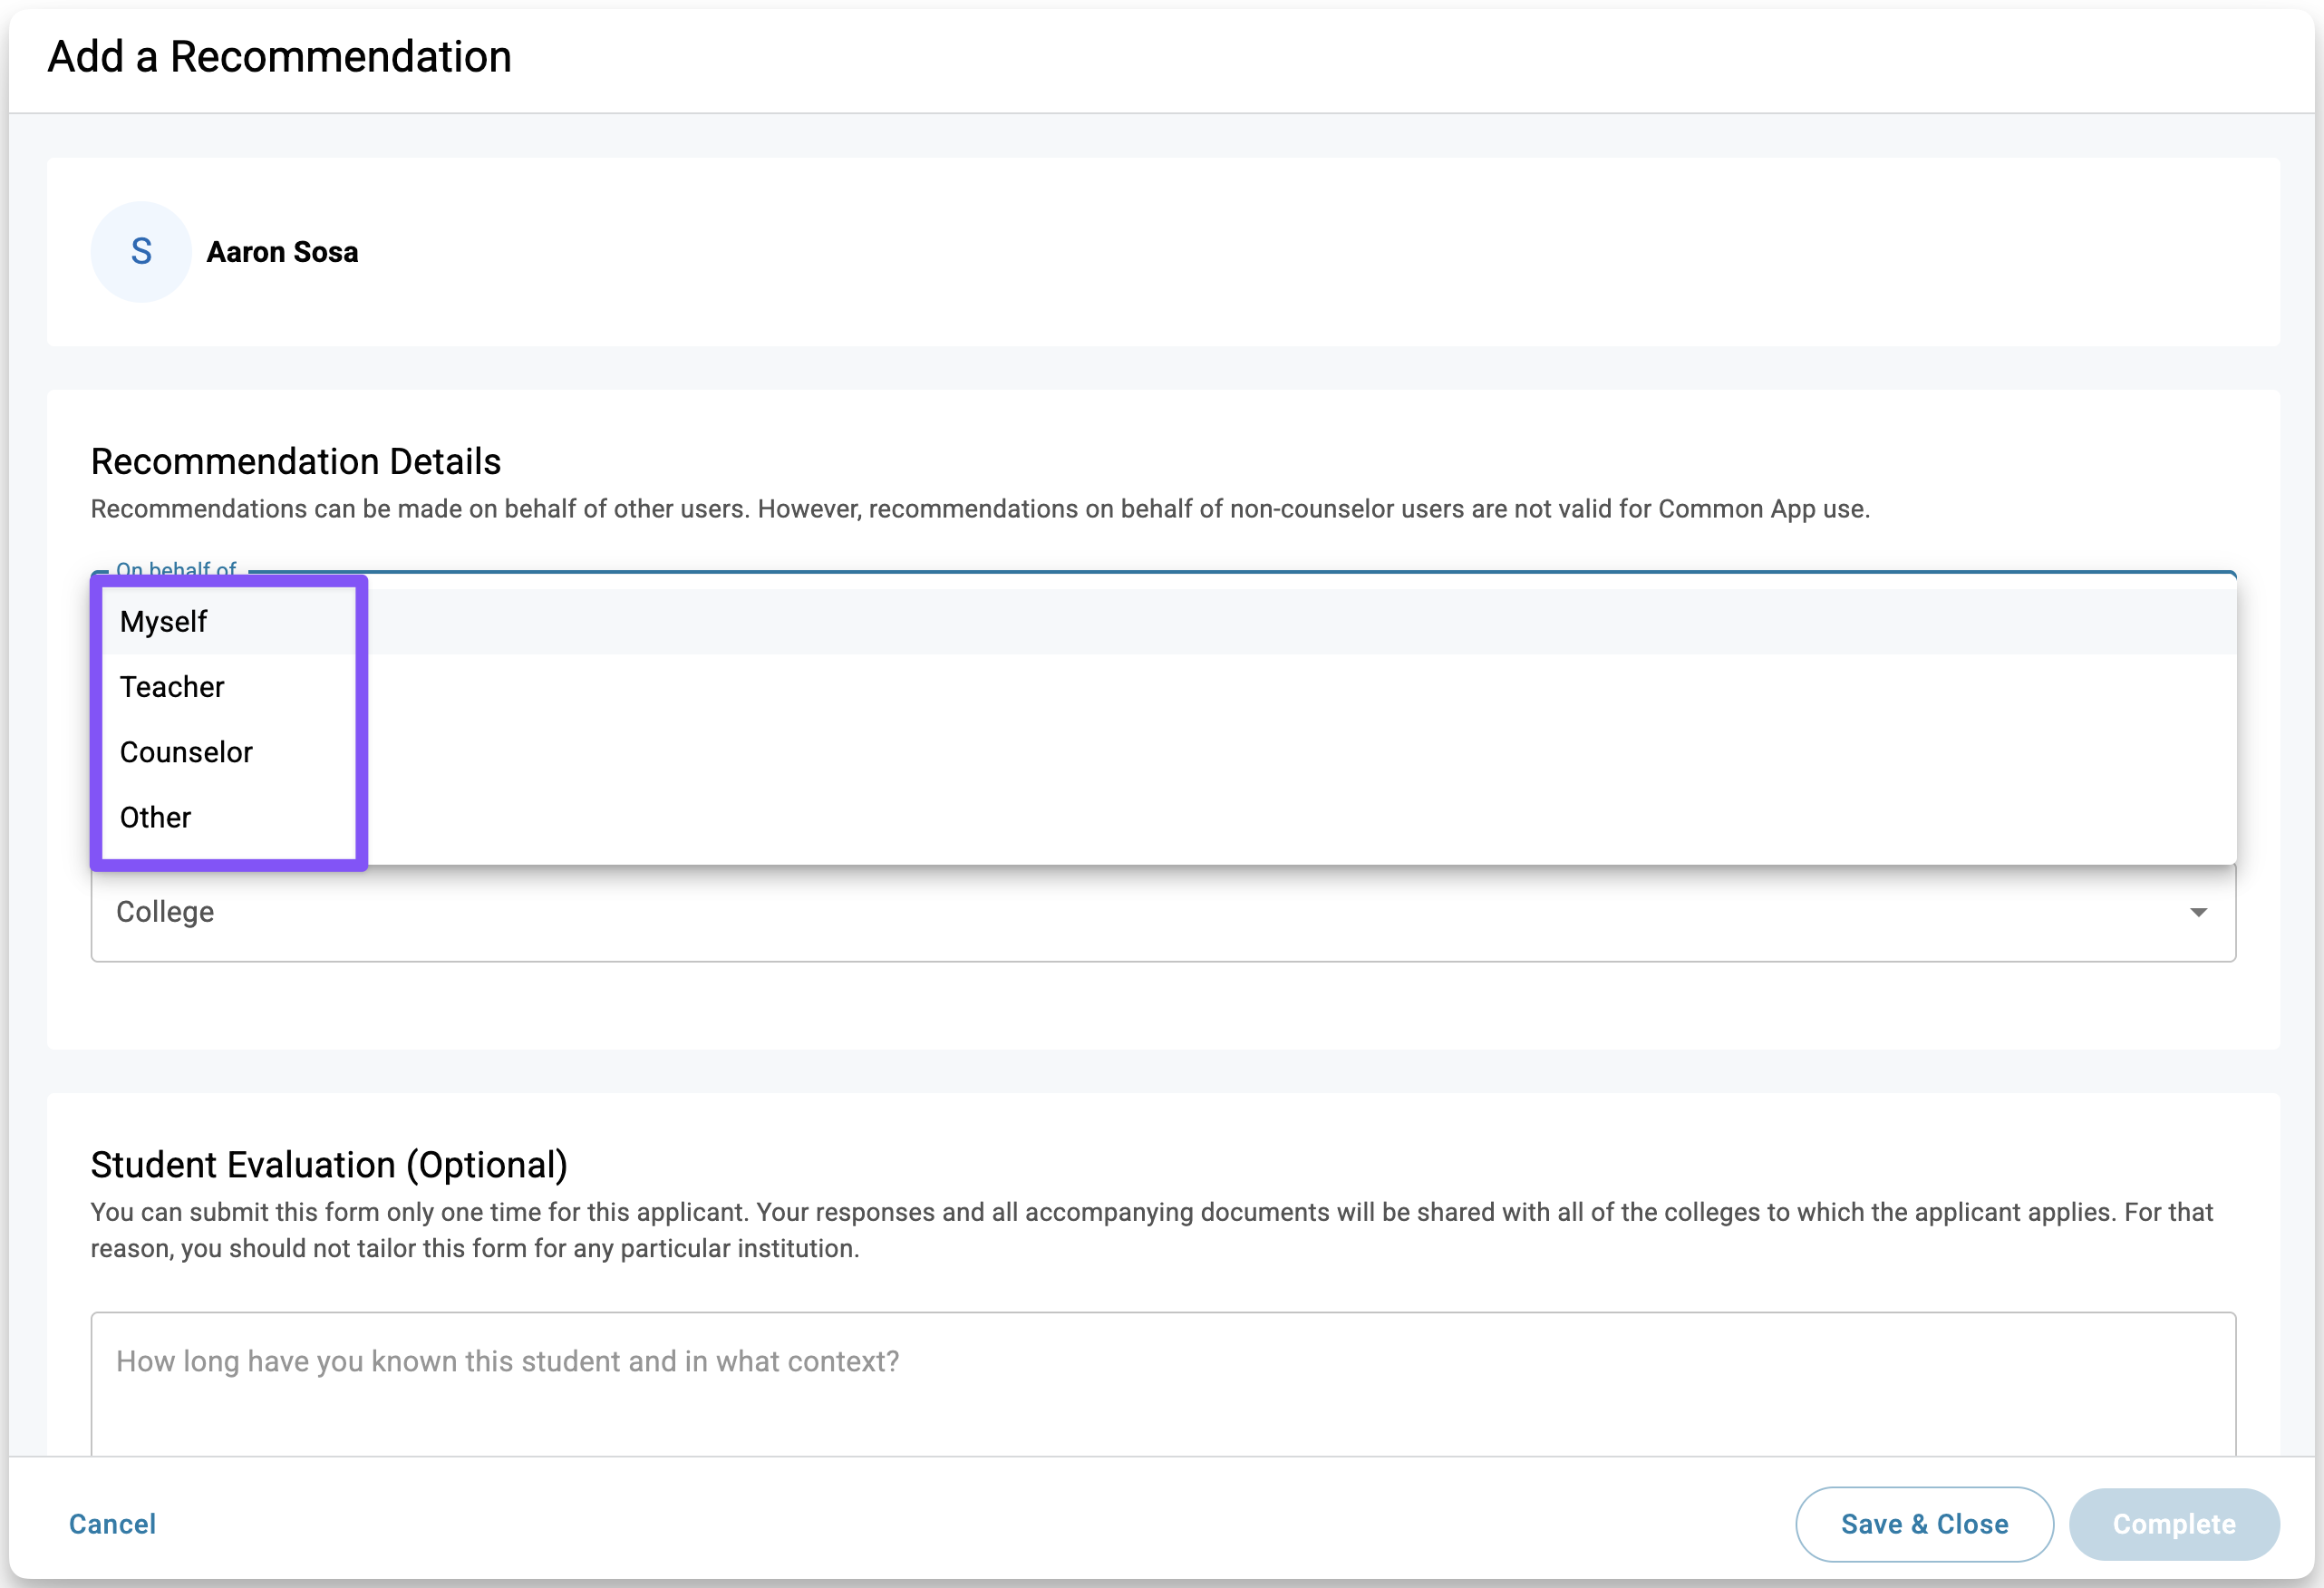Click the Complete button
Screen dimensions: 2324x1588
click(2174, 1524)
